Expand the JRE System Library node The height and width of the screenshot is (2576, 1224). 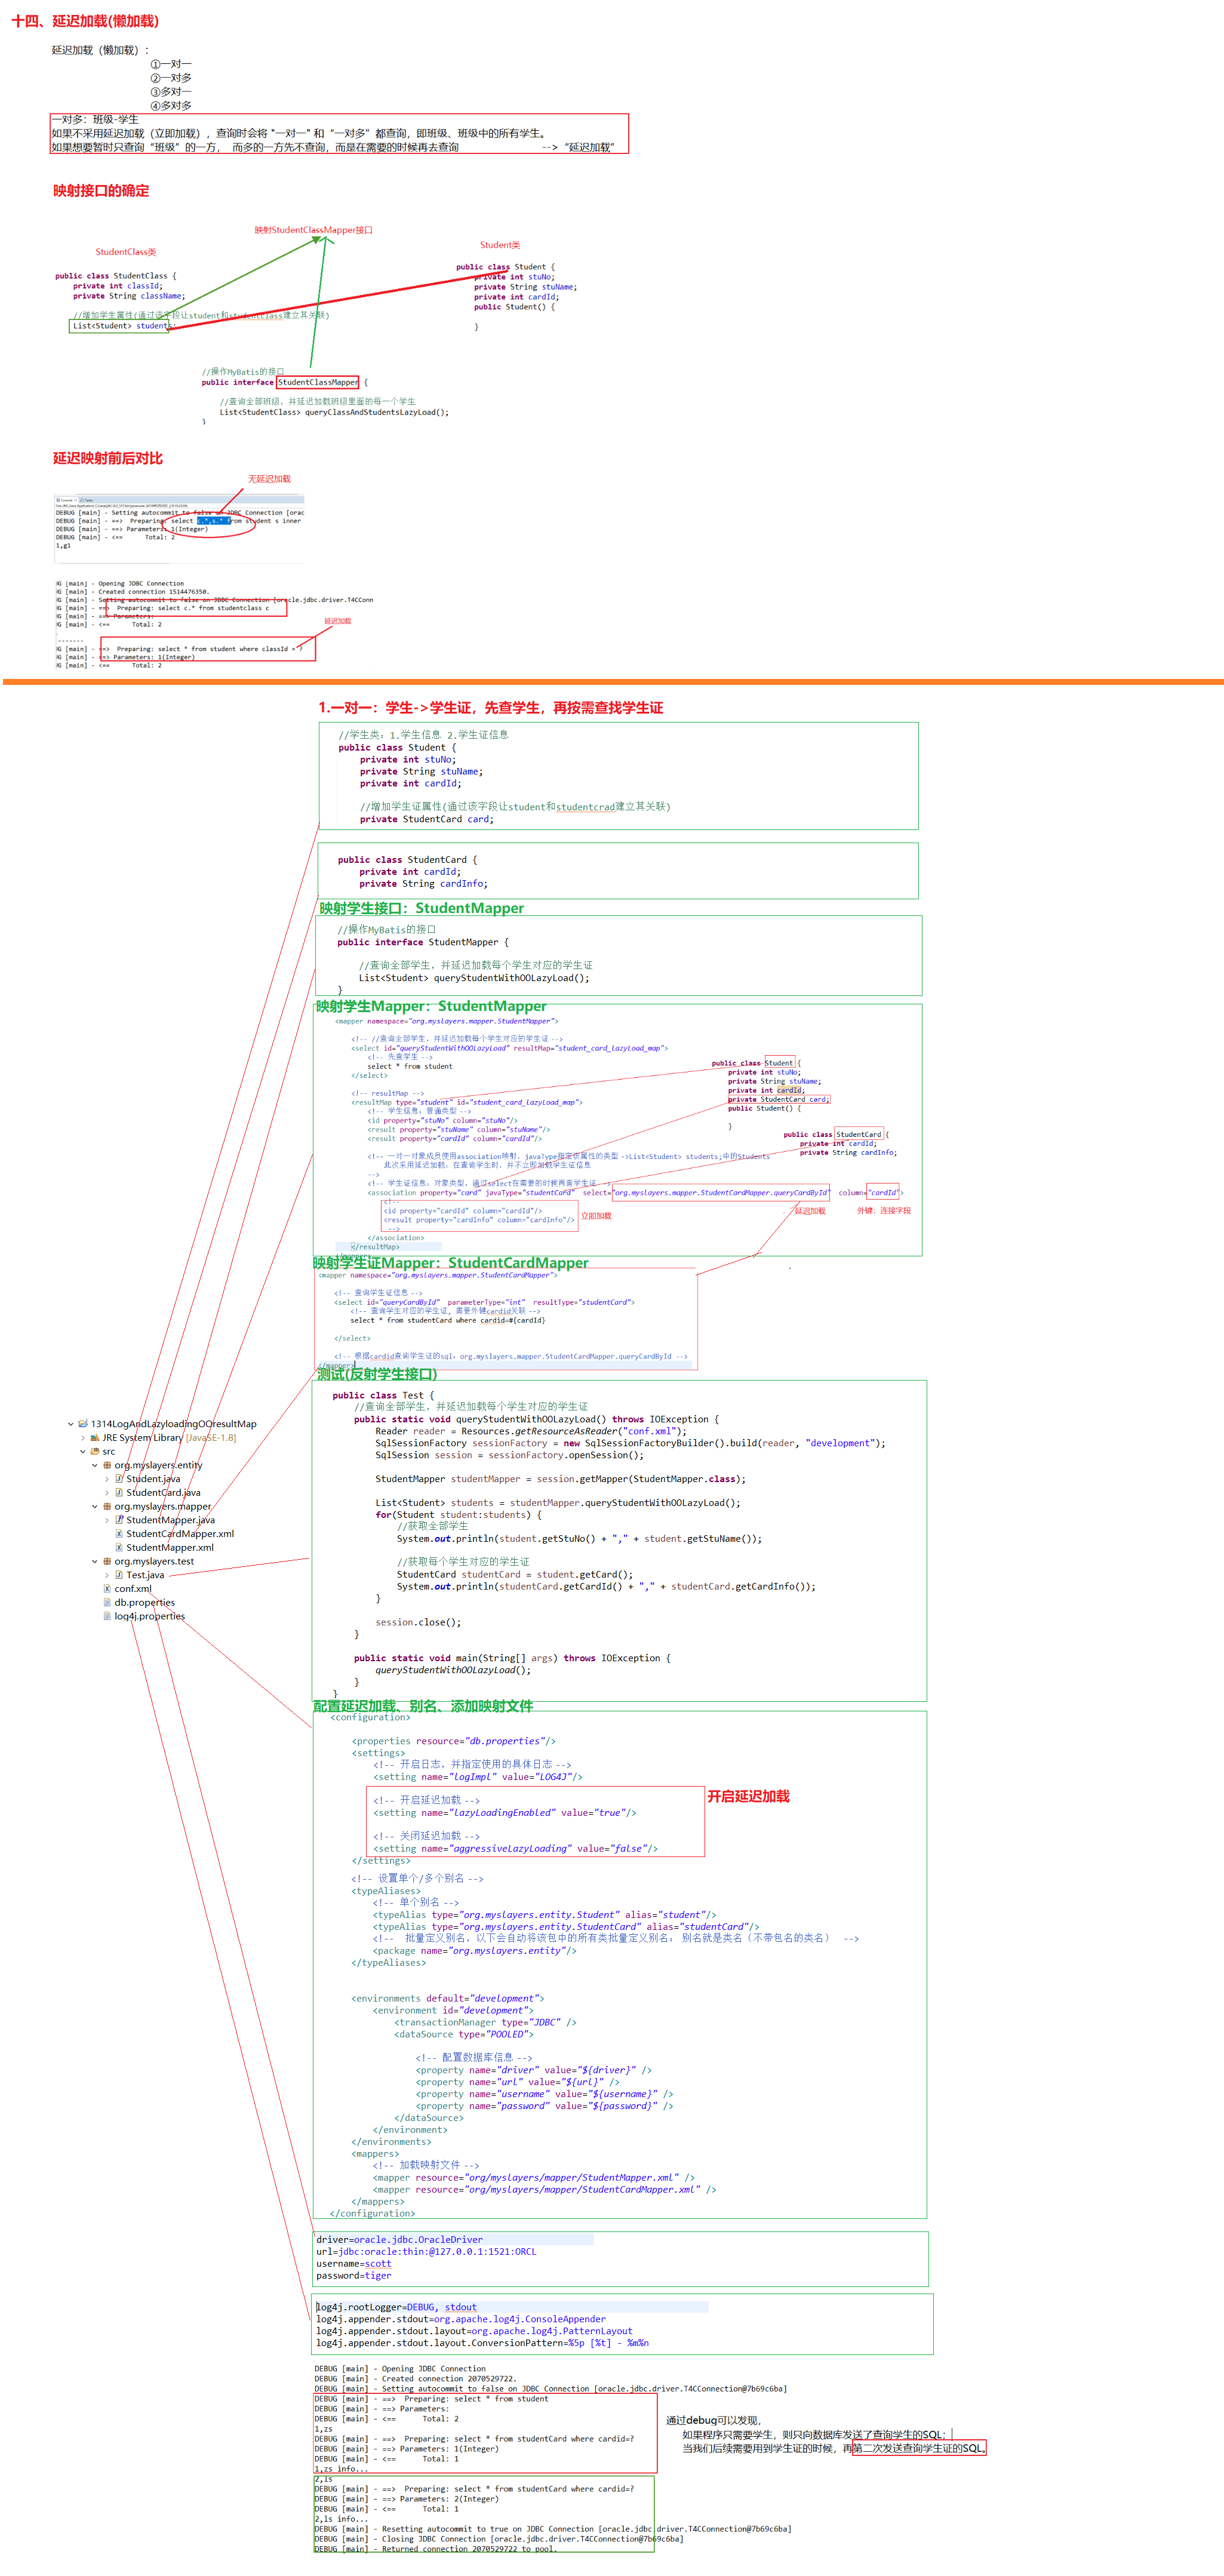pos(83,1438)
